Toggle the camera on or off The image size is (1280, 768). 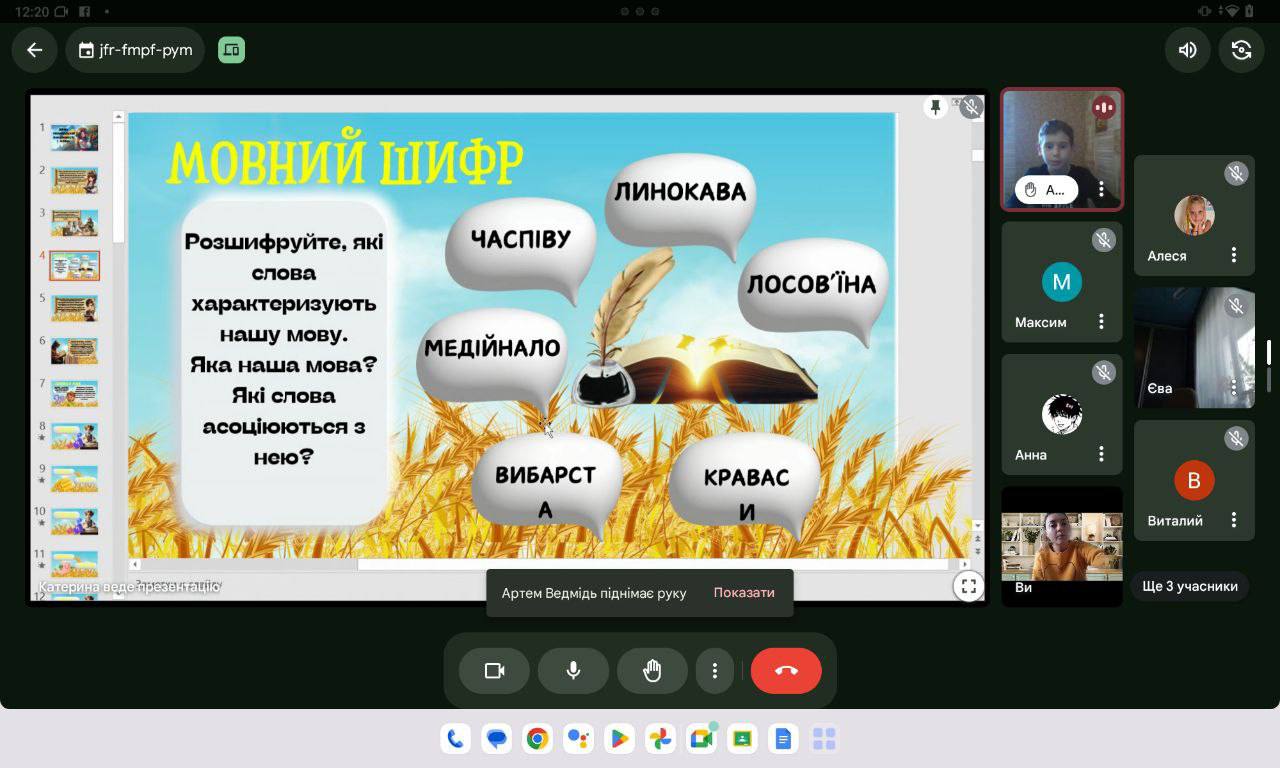(494, 671)
